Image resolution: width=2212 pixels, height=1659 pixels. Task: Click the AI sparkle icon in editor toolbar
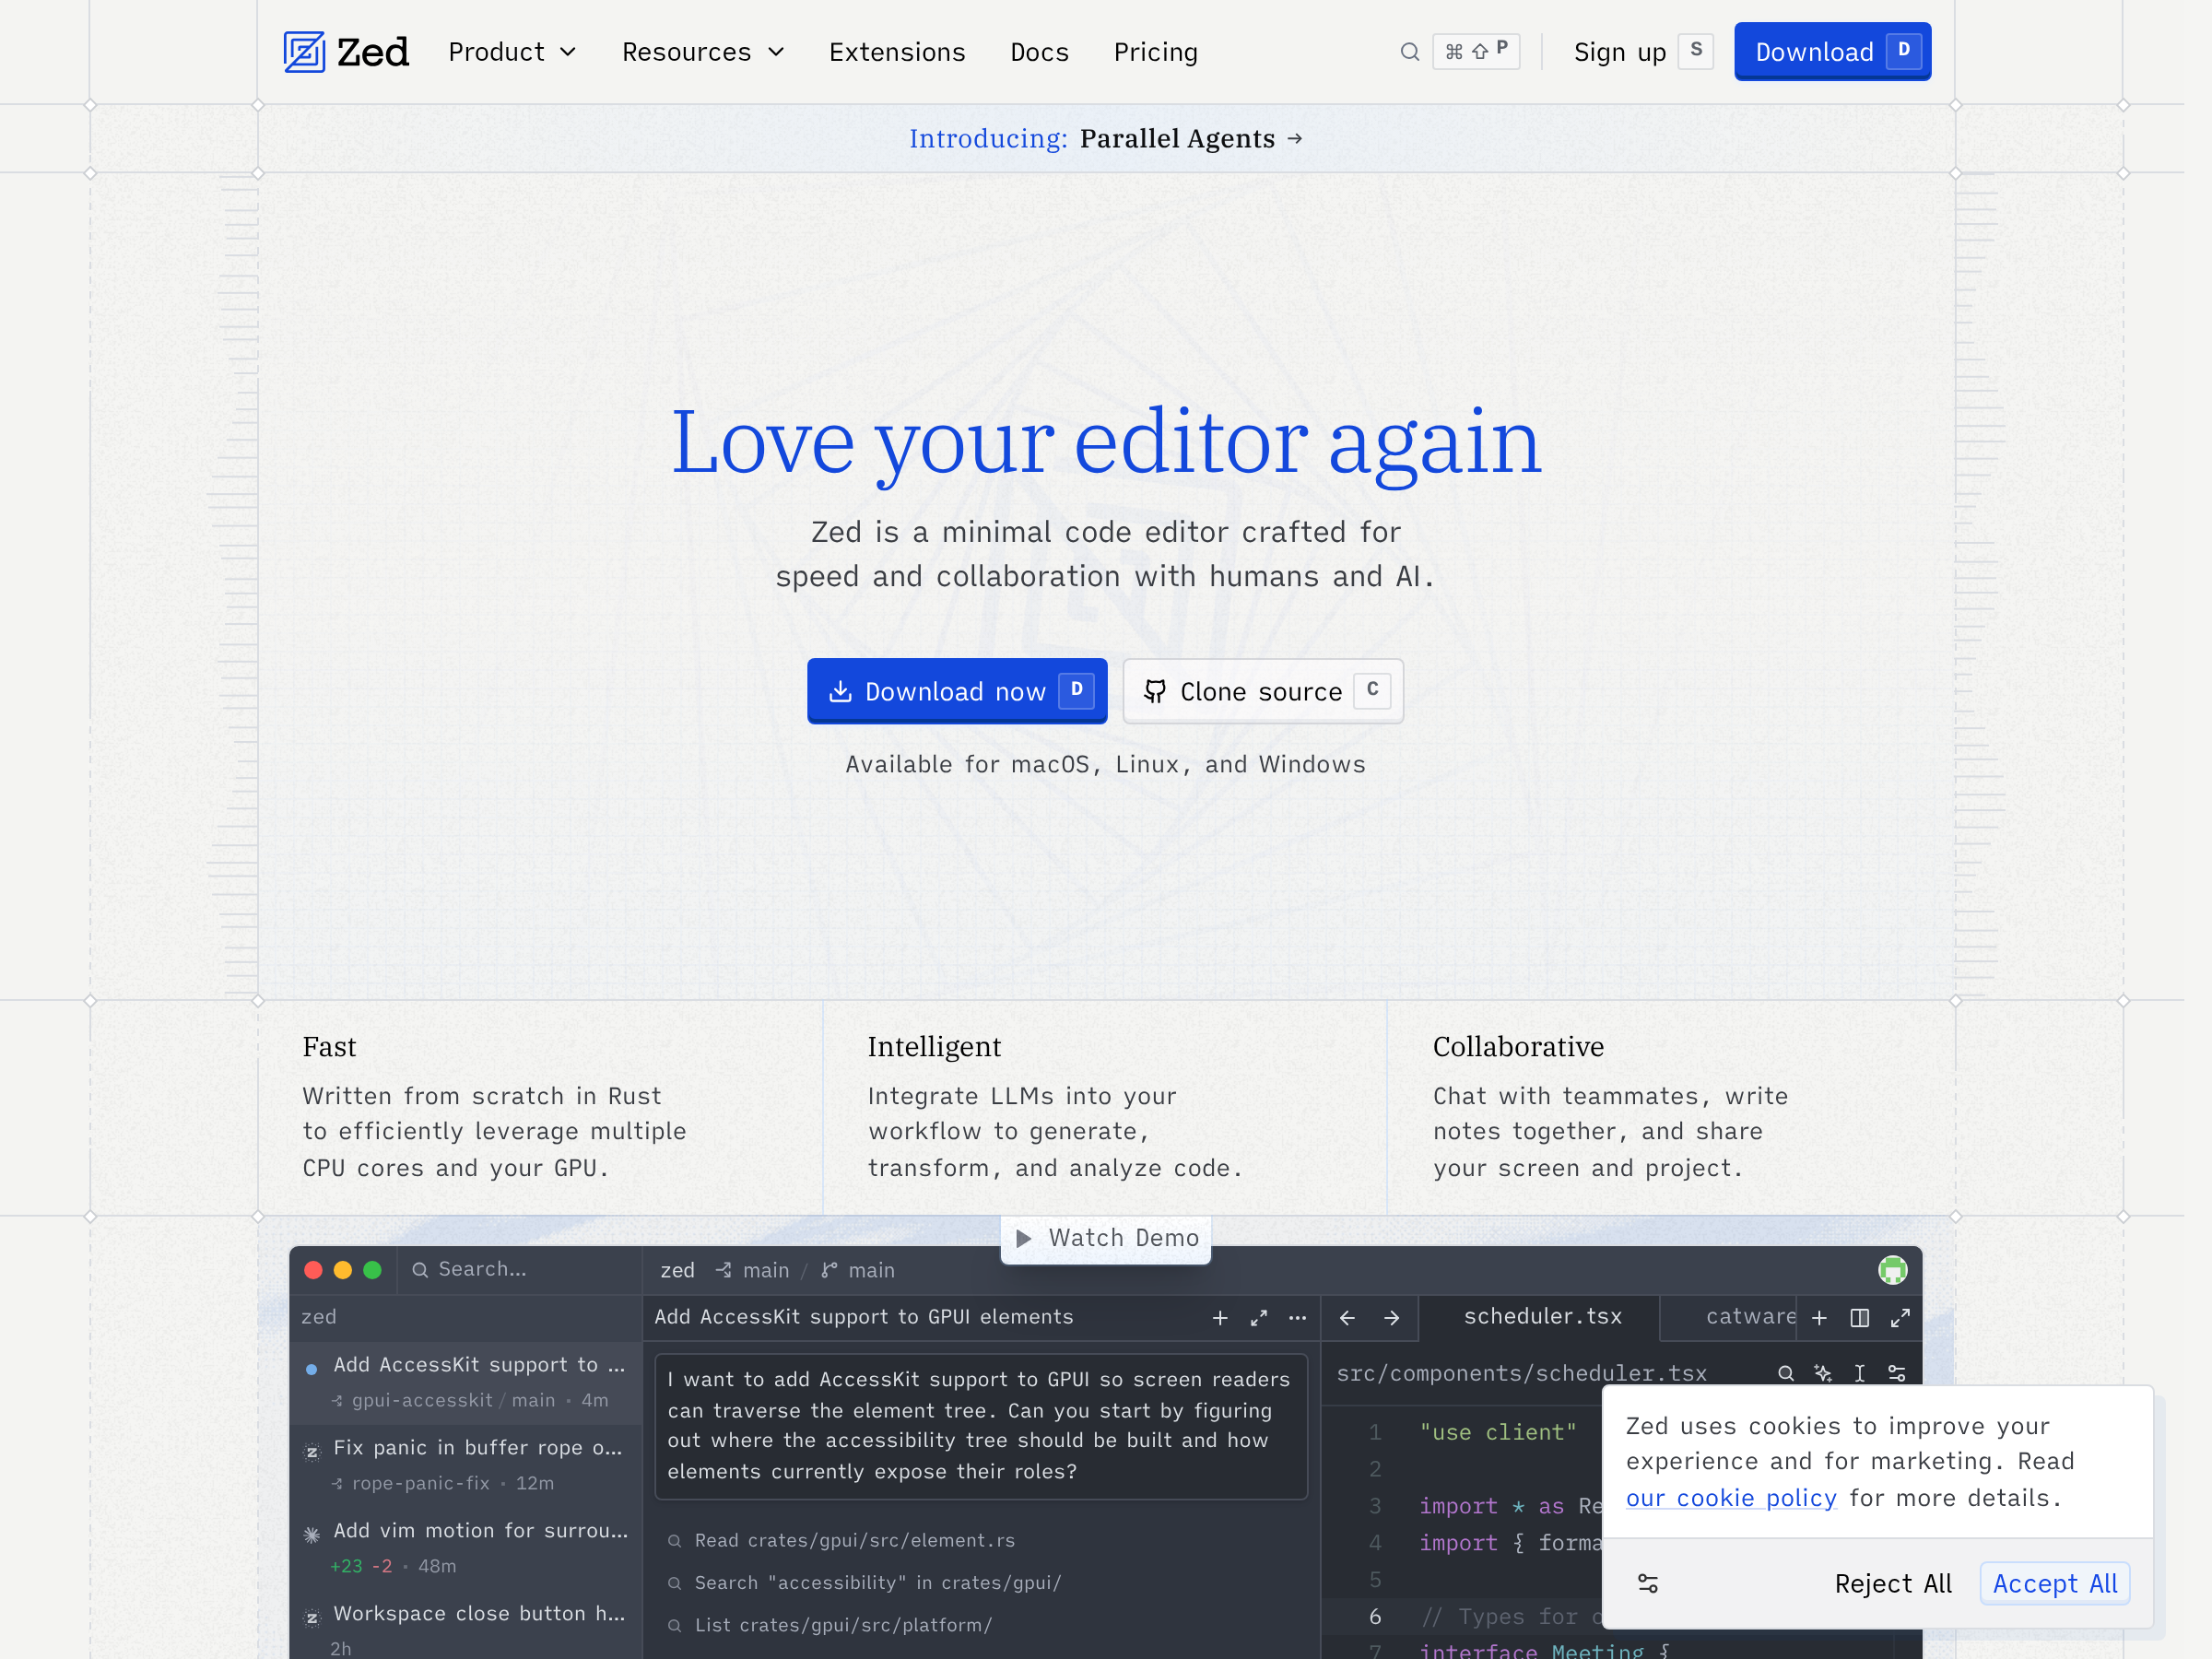pyautogui.click(x=1822, y=1373)
